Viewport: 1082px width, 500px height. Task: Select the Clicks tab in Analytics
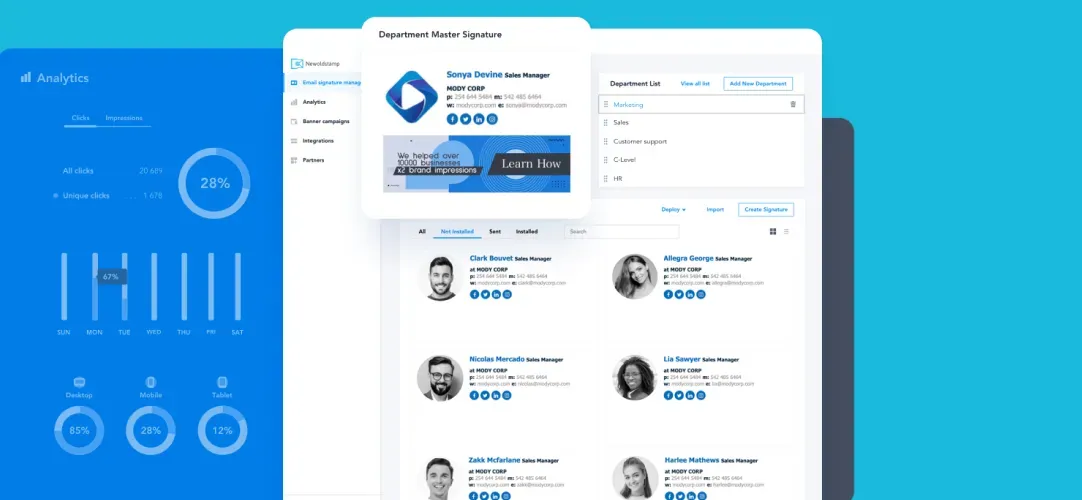[x=81, y=118]
